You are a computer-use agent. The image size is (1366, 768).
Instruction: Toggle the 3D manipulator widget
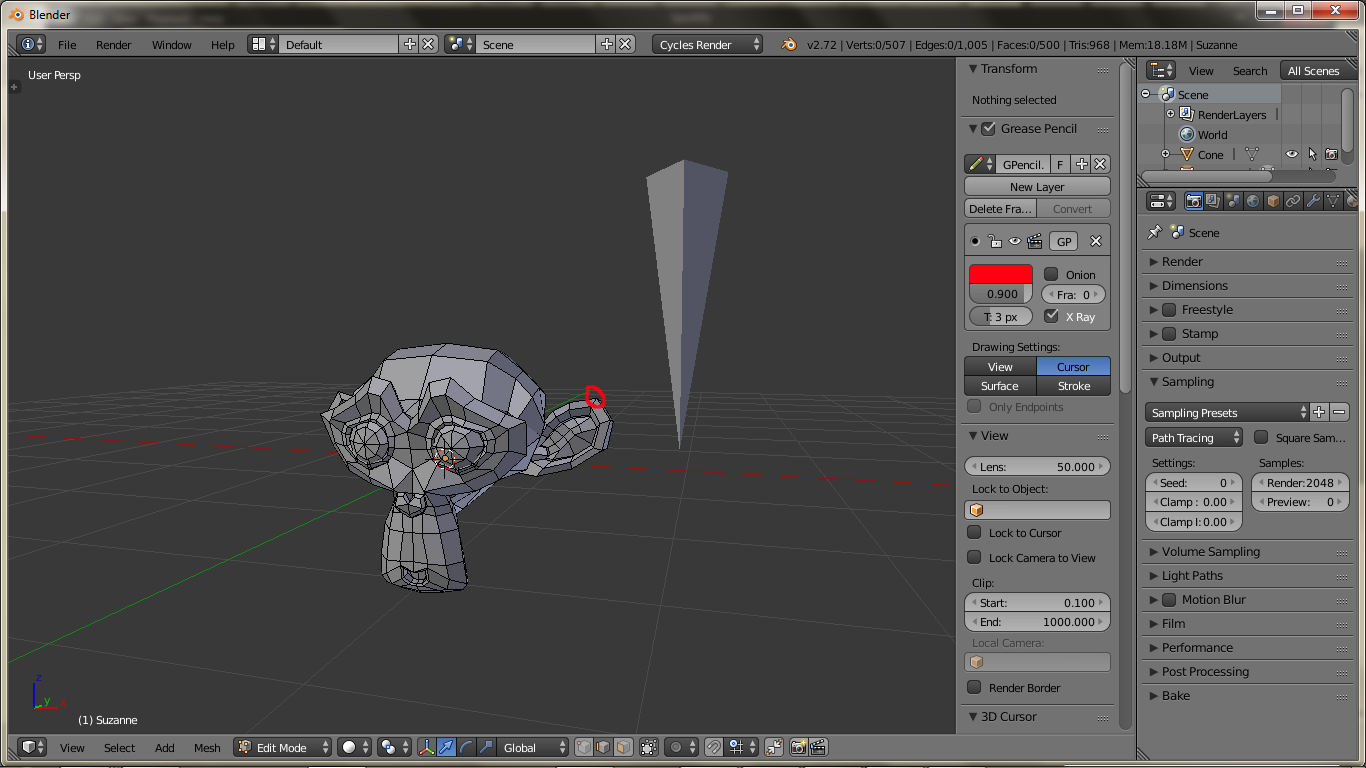click(x=427, y=747)
